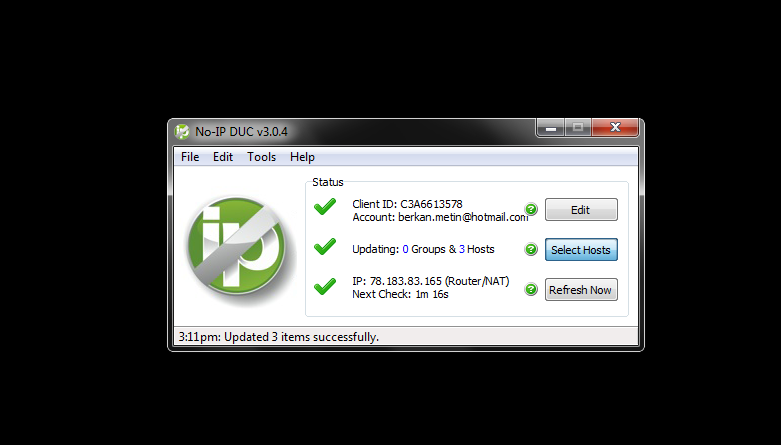Click the Refresh Now button
Screen dimensions: 781x445
click(581, 290)
